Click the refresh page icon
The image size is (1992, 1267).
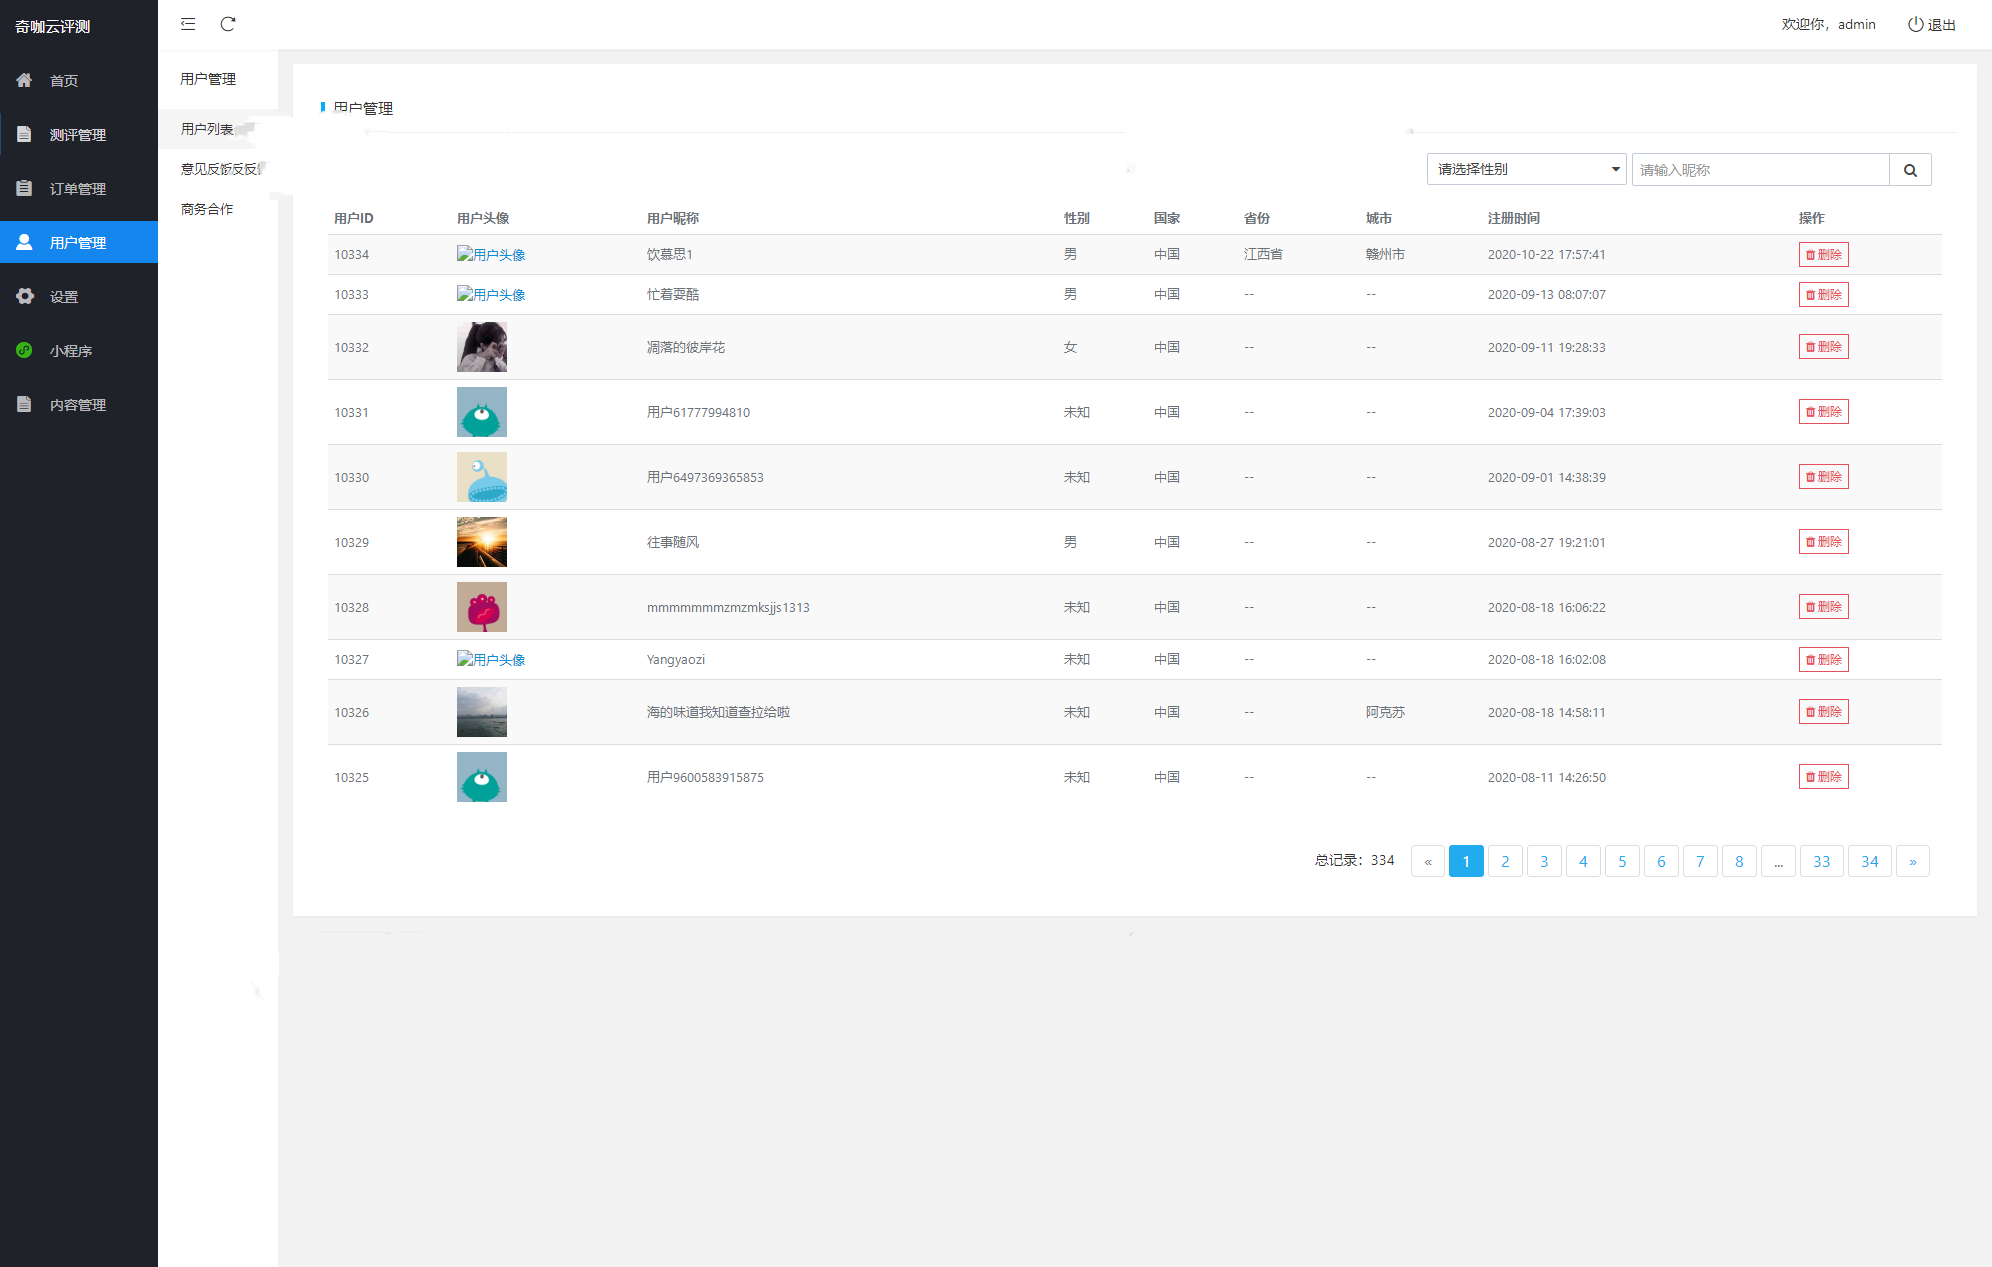tap(228, 24)
